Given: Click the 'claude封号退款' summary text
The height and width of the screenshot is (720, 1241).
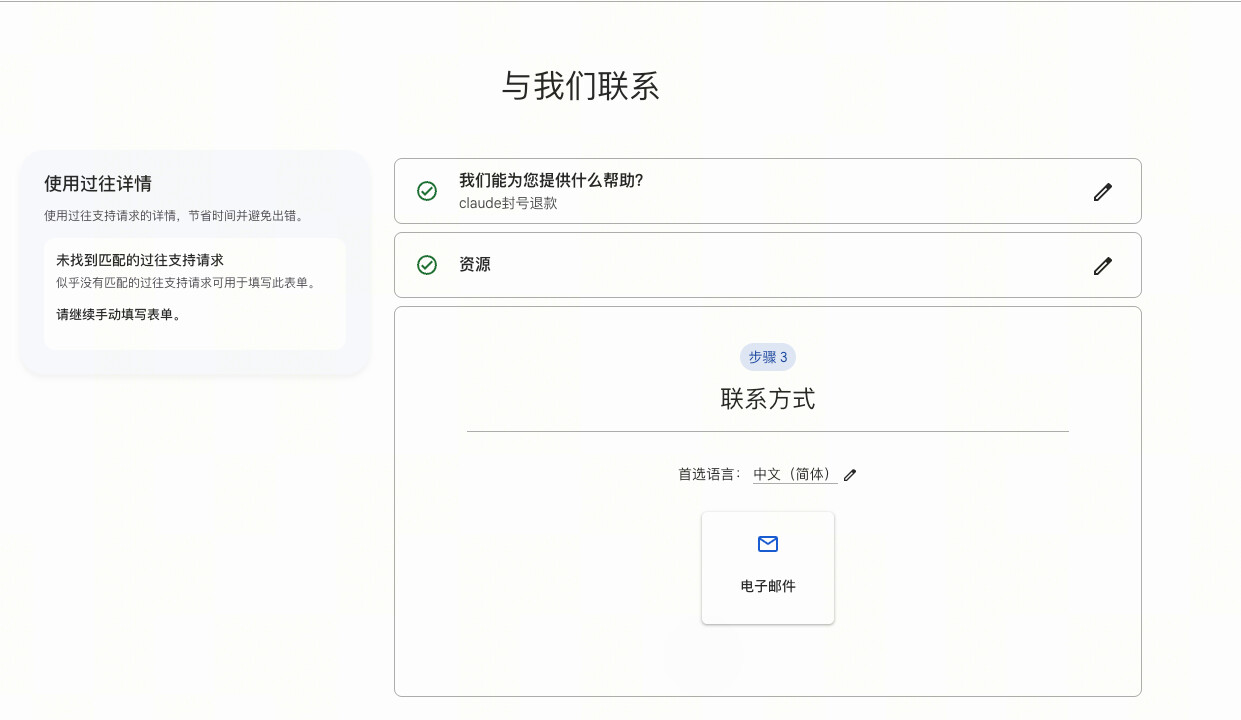Looking at the screenshot, I should (508, 203).
